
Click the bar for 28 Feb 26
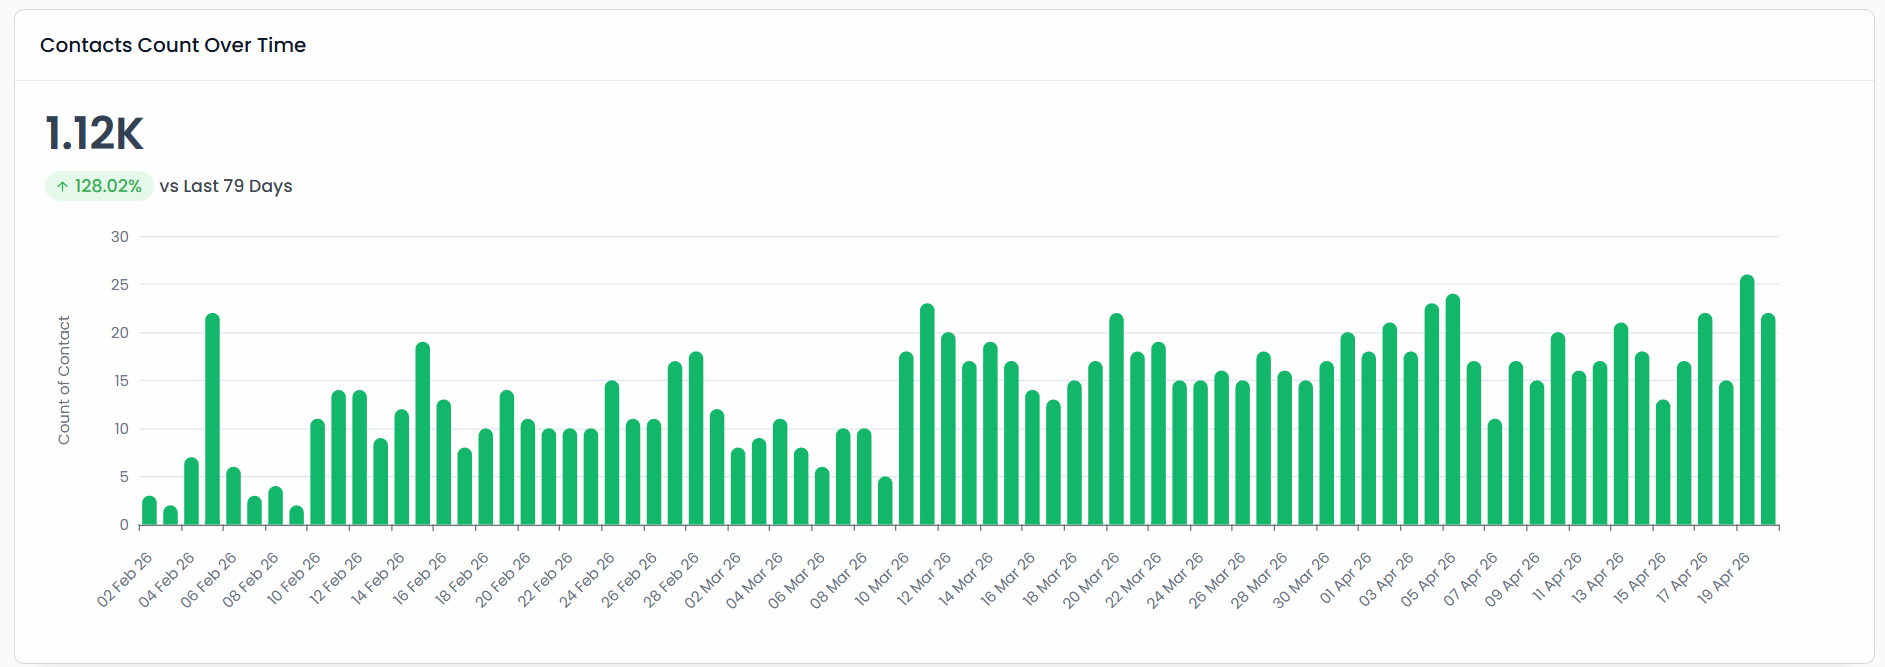tap(696, 439)
